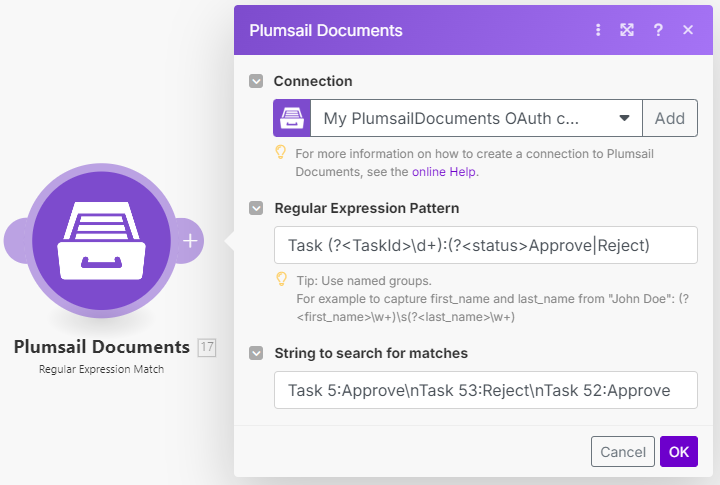Click the left connector bump of the module

pos(15,241)
